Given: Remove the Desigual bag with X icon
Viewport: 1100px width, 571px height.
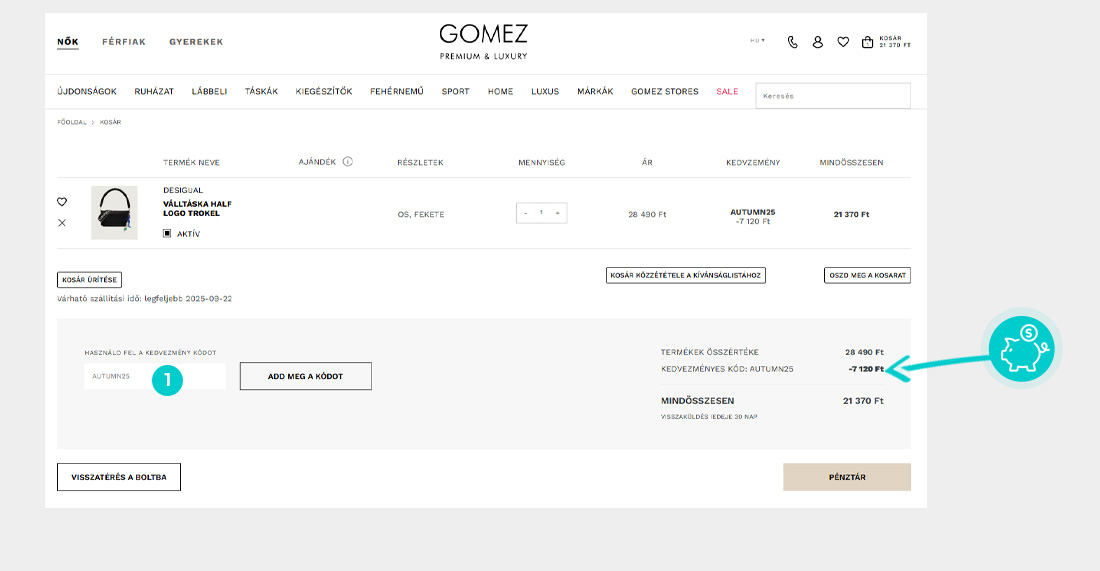Looking at the screenshot, I should coord(62,222).
